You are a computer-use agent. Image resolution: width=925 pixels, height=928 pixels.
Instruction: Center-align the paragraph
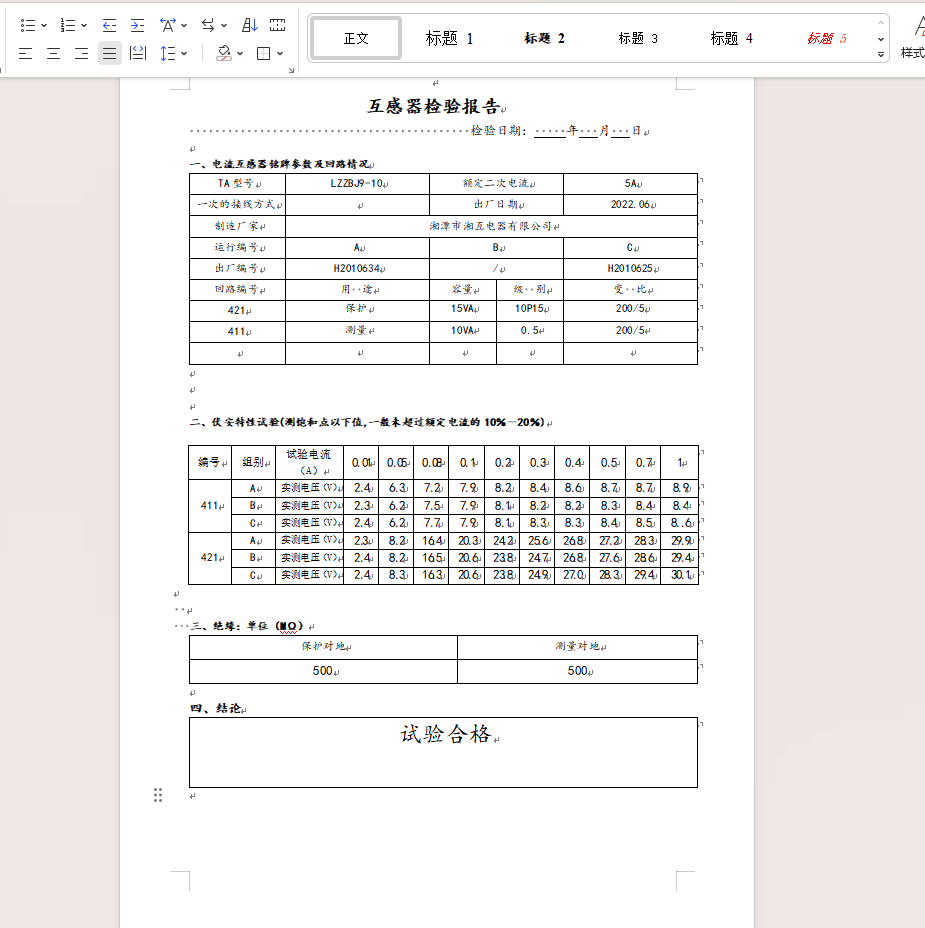click(x=53, y=54)
